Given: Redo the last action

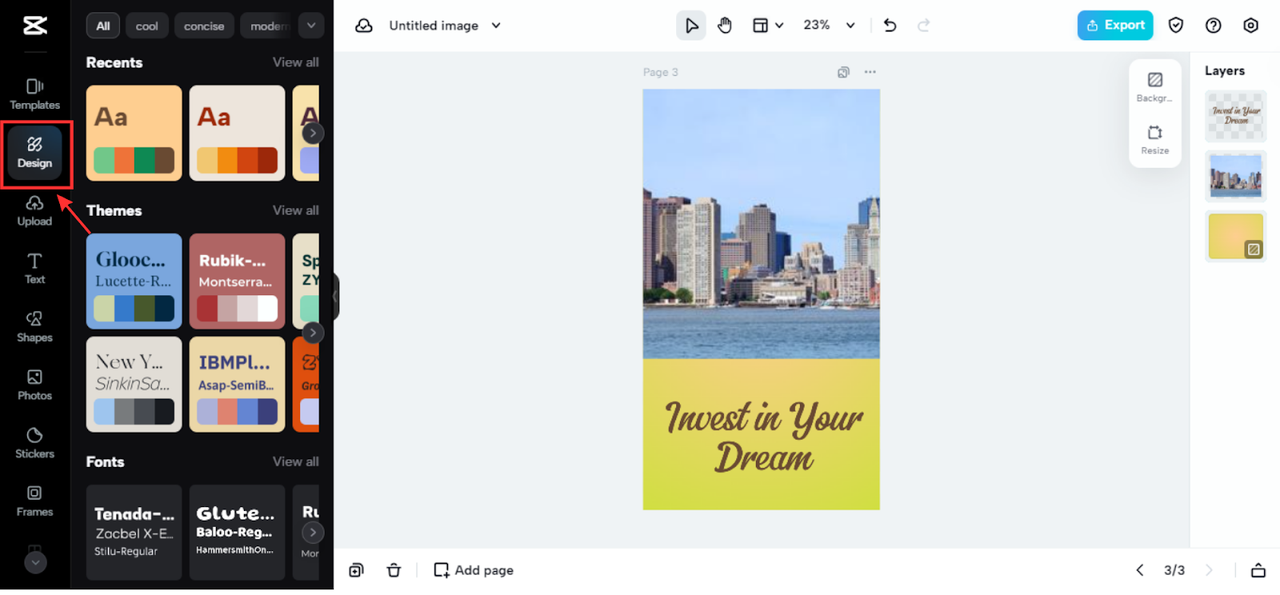Looking at the screenshot, I should pyautogui.click(x=924, y=26).
